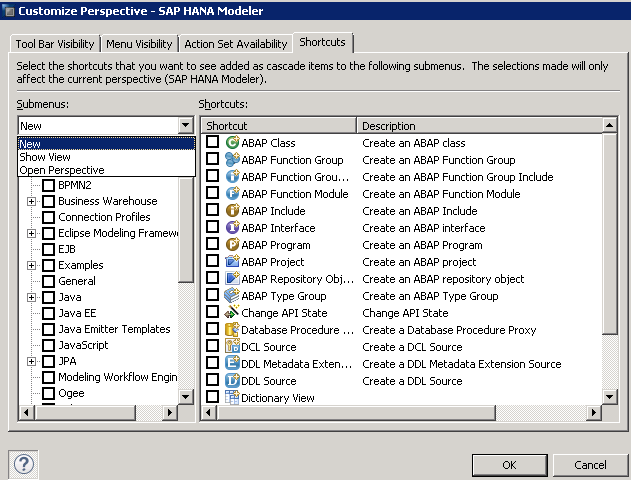Enable the ABAP Include shortcut checkbox
Screen dimensions: 631x480
coord(212,211)
